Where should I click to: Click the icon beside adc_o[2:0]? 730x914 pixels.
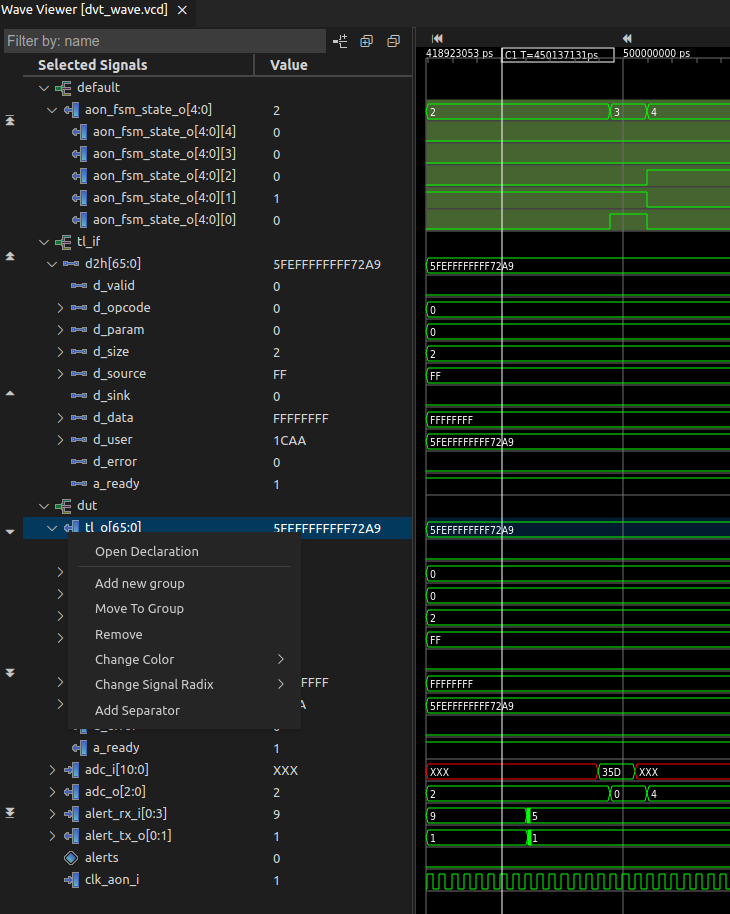coord(71,792)
